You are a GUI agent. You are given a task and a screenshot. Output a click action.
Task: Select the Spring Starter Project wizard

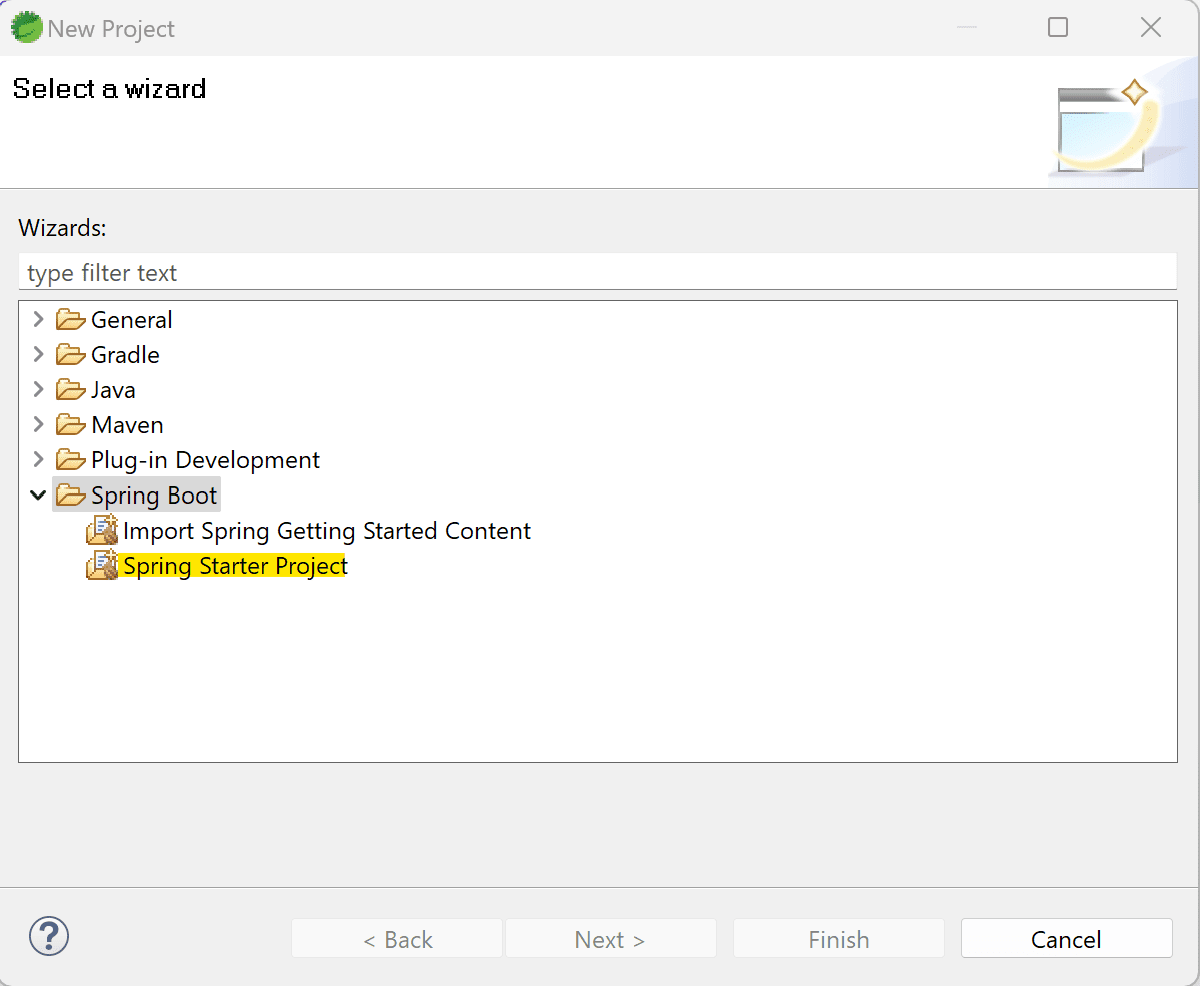click(234, 565)
